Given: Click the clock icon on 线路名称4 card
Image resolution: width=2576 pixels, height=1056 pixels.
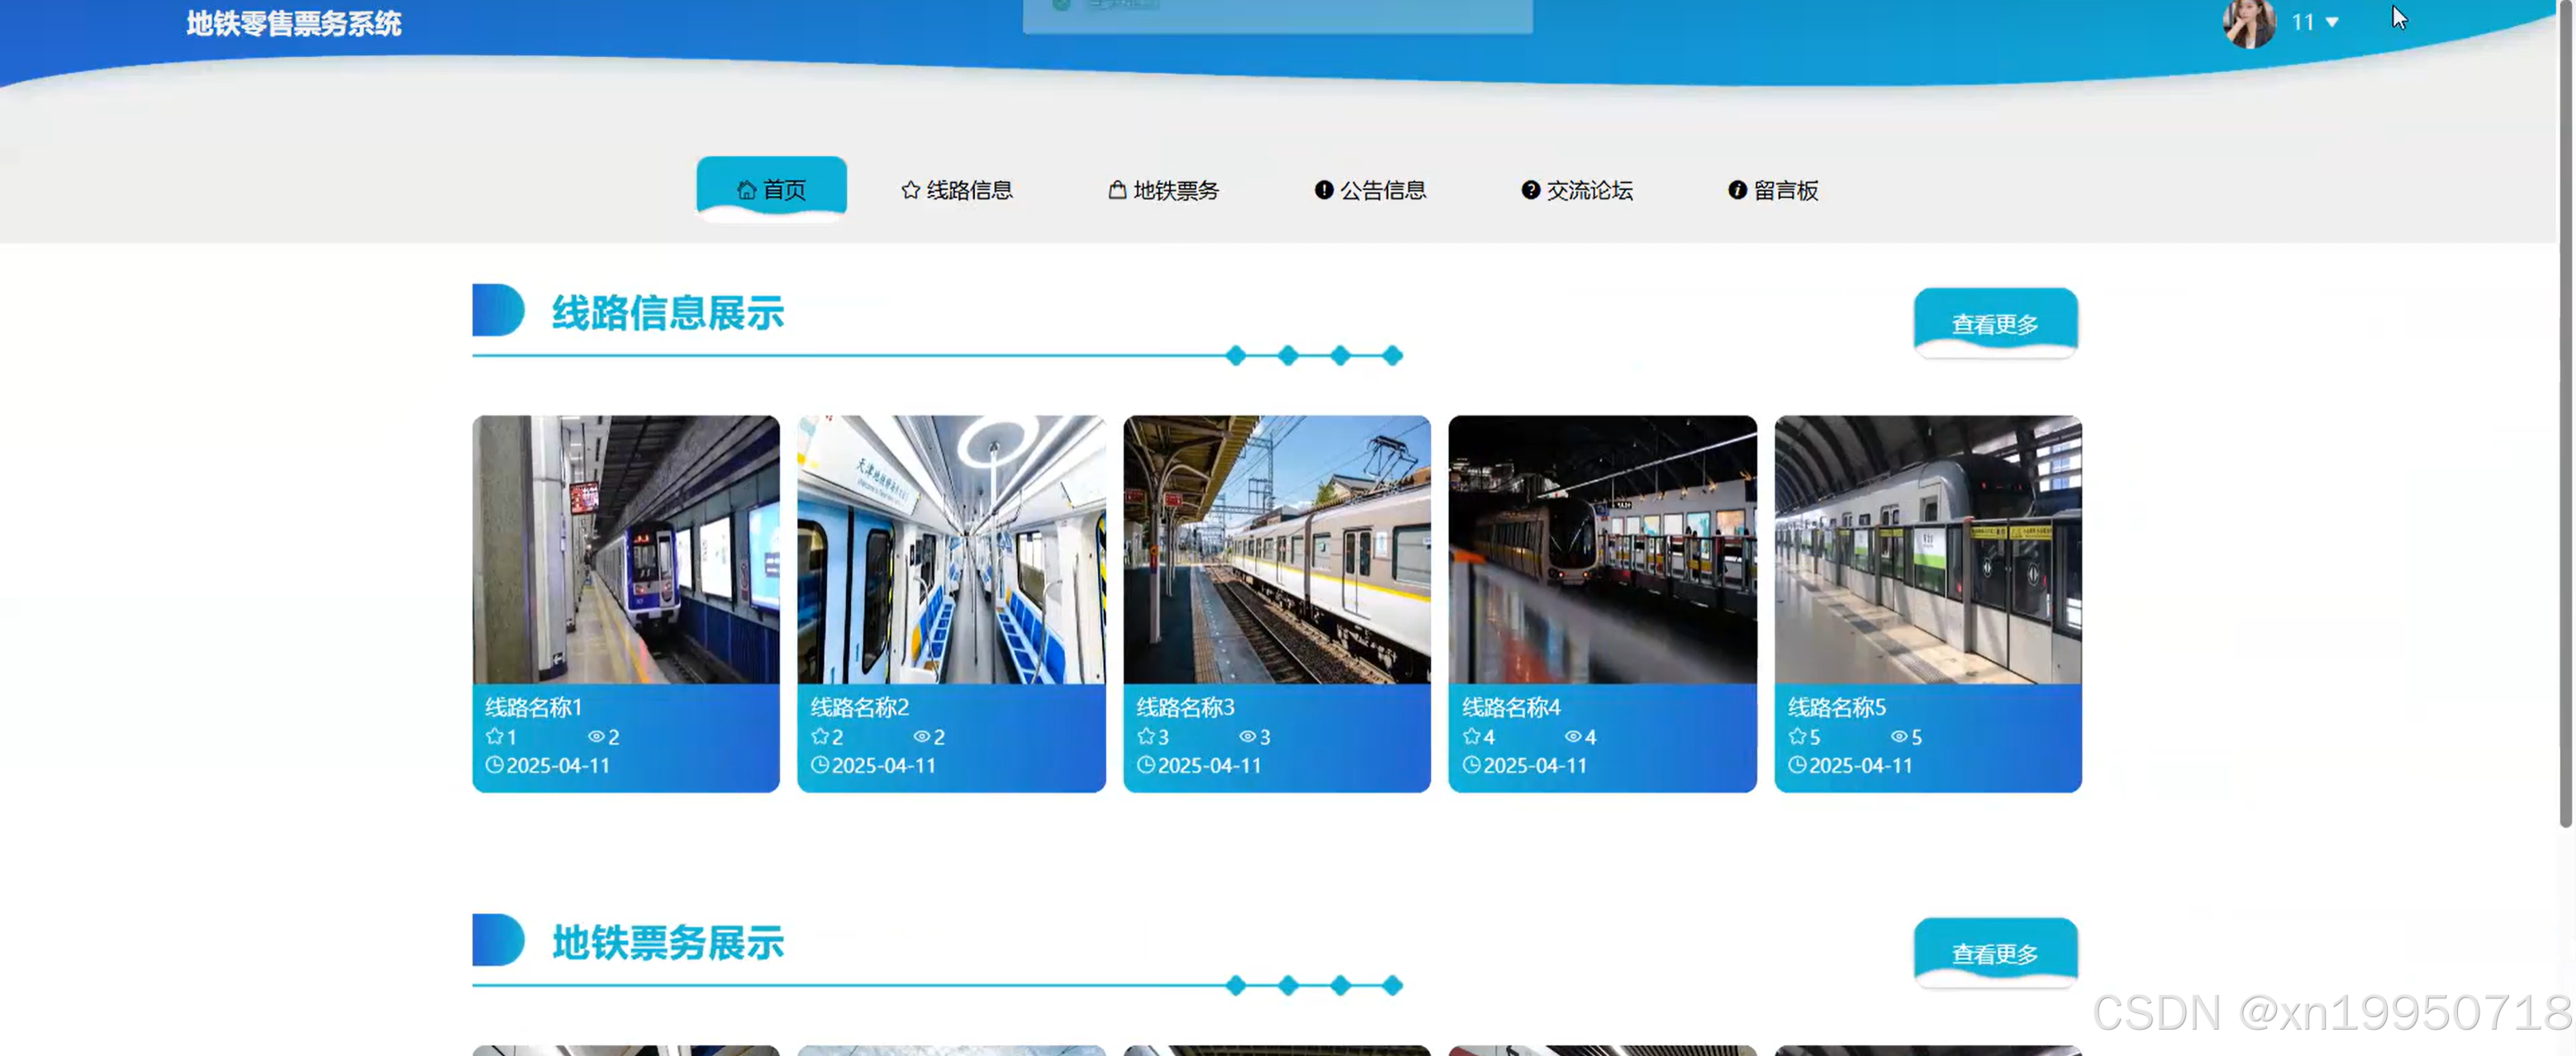Looking at the screenshot, I should pyautogui.click(x=1471, y=764).
